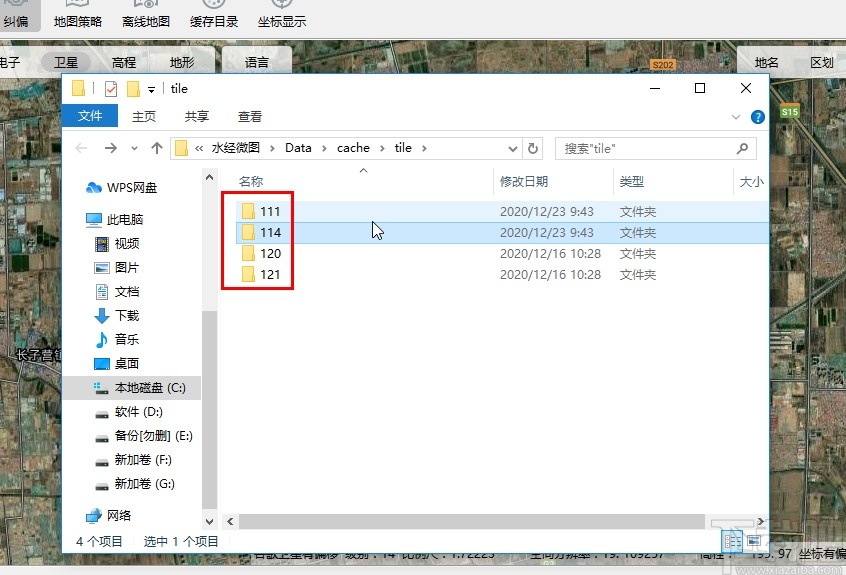Screen dimensions: 846x575
Task: Open recent locations dropdown arrow
Action: [134, 148]
